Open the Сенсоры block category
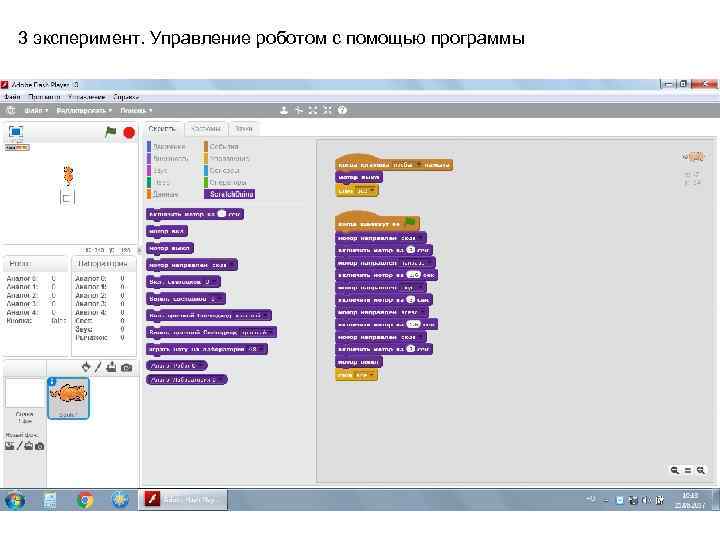 (x=224, y=170)
